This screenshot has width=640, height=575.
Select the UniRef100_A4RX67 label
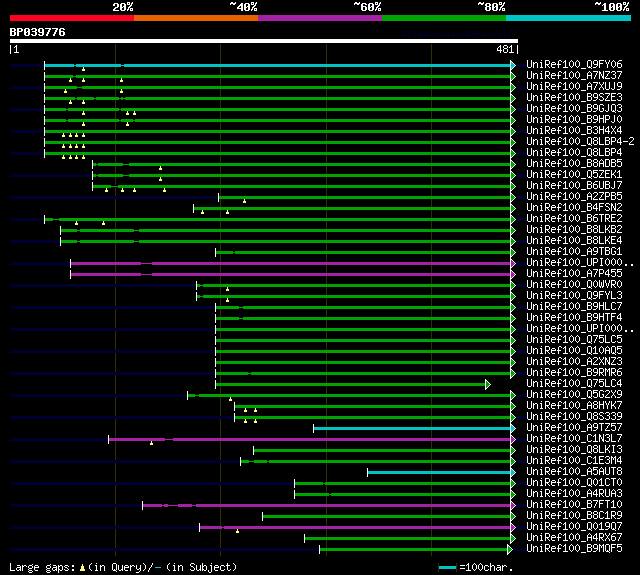click(x=574, y=538)
